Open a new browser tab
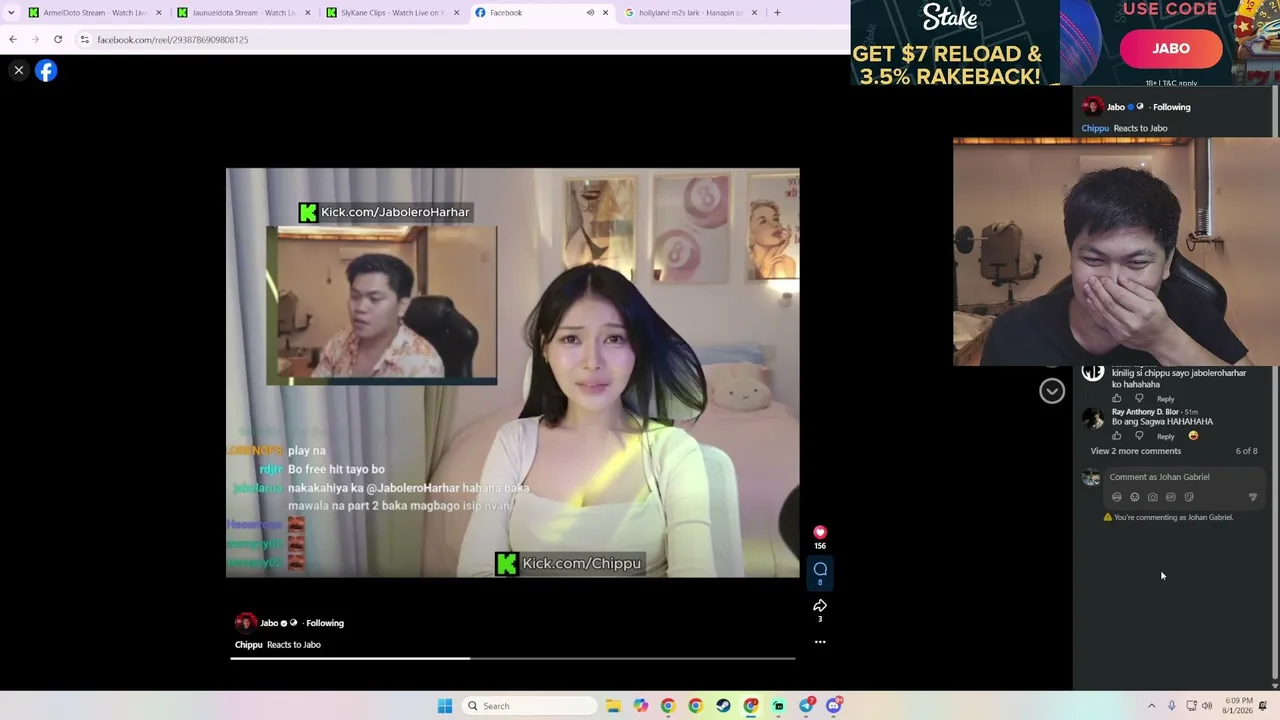The height and width of the screenshot is (720, 1280). click(x=777, y=13)
